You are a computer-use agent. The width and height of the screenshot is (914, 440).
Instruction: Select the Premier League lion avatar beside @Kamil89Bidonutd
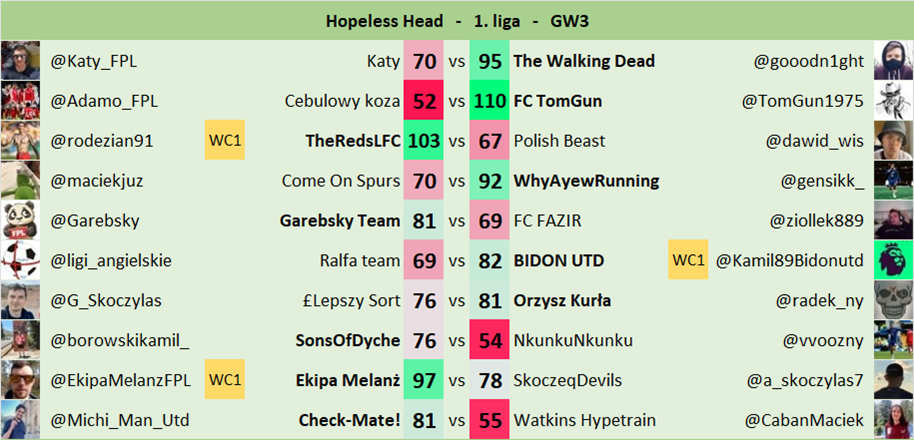893,261
